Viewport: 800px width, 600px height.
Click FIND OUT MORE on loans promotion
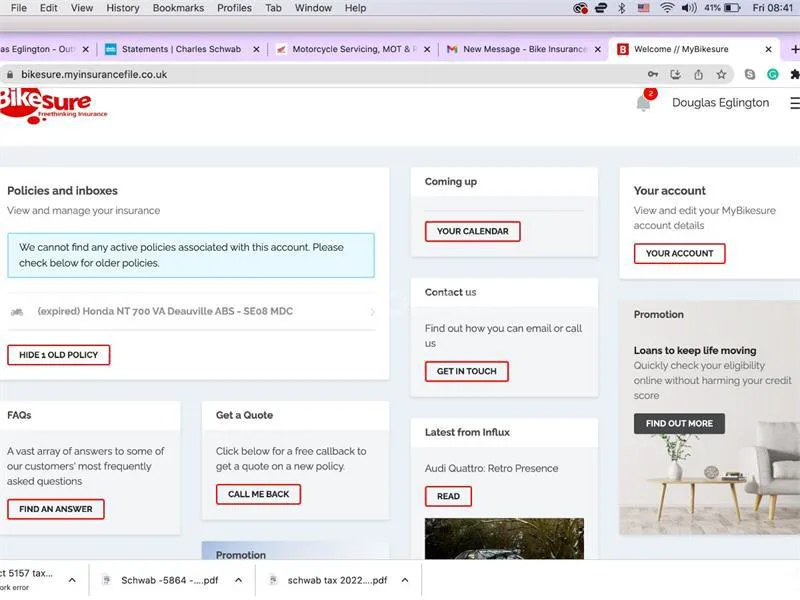[679, 423]
